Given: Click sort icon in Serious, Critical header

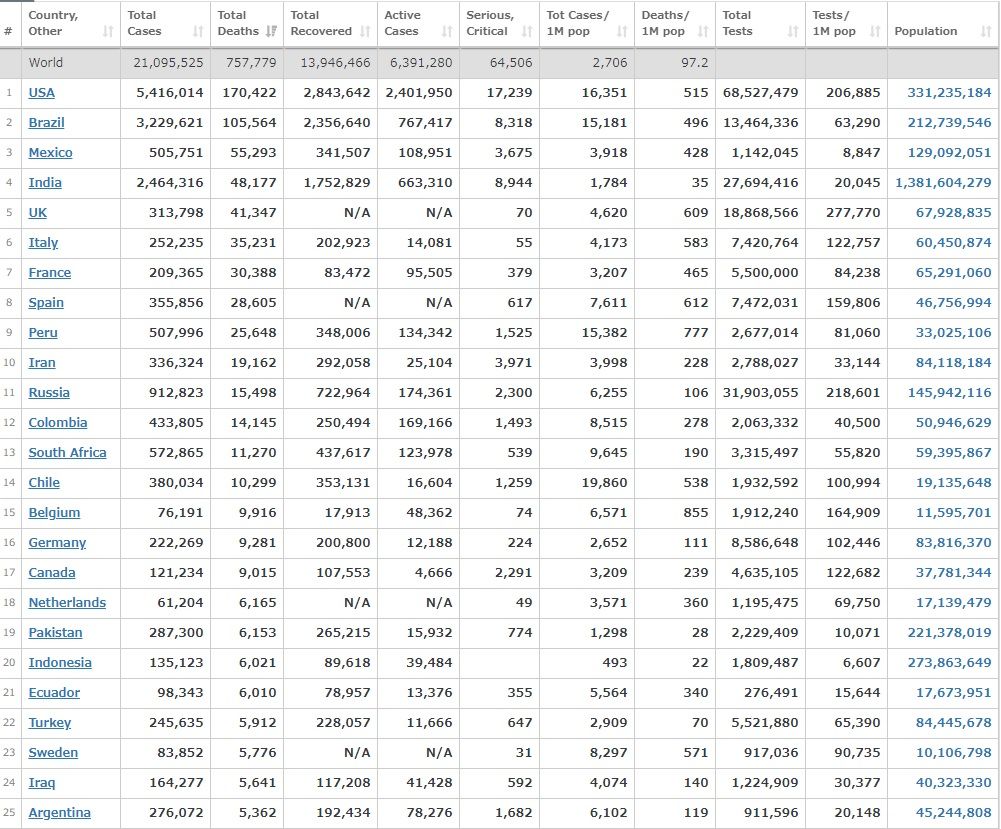Looking at the screenshot, I should [527, 32].
